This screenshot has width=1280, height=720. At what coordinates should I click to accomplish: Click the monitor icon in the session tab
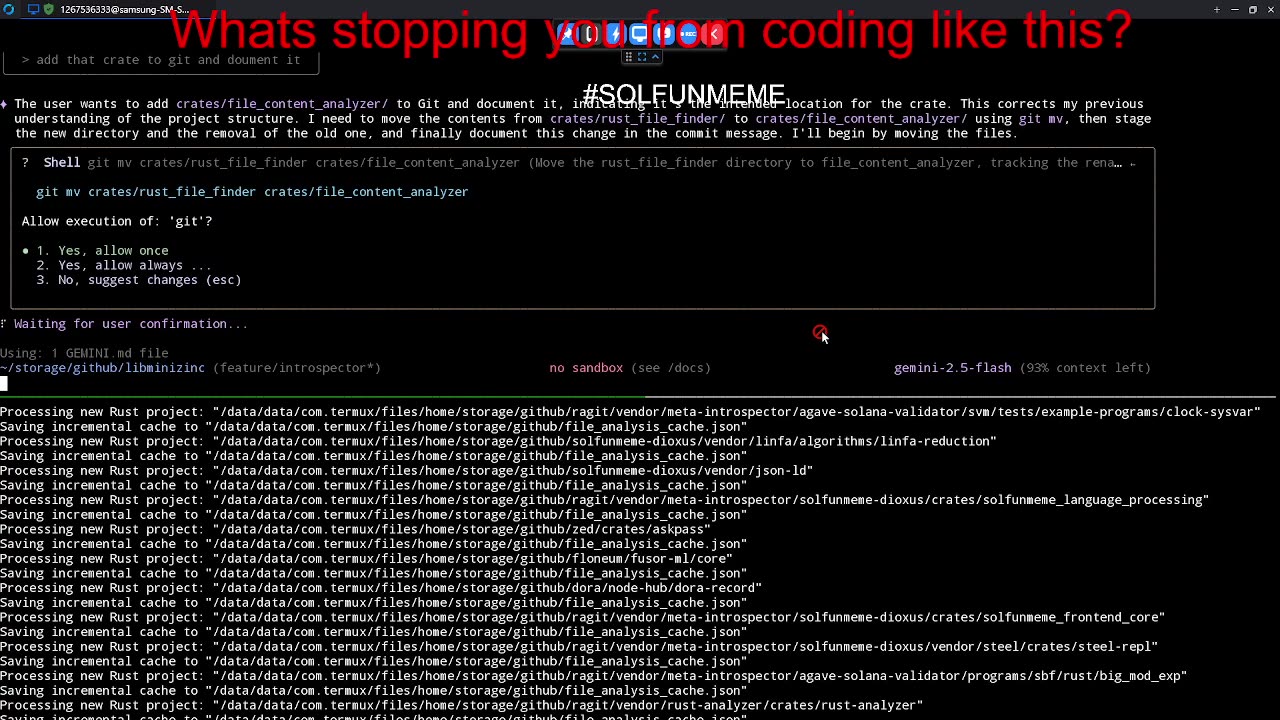tap(34, 9)
